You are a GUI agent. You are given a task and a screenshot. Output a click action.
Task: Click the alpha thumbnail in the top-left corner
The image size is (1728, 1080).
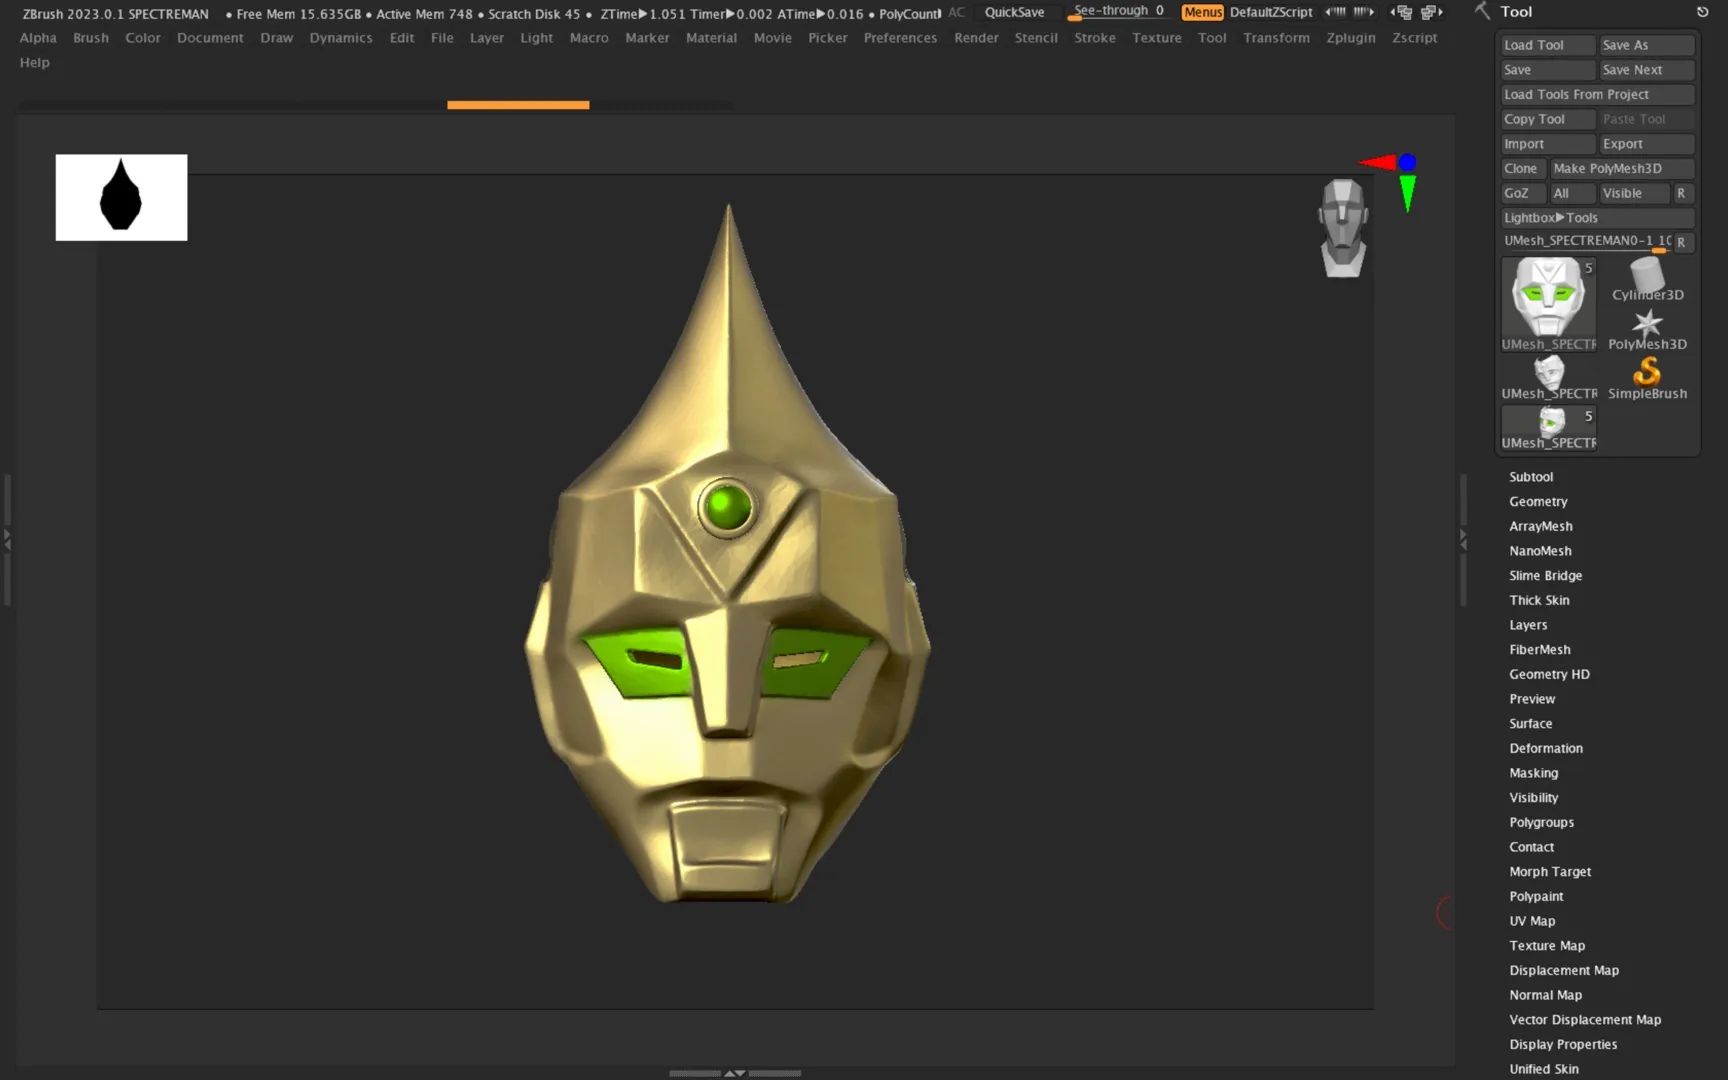click(x=121, y=197)
